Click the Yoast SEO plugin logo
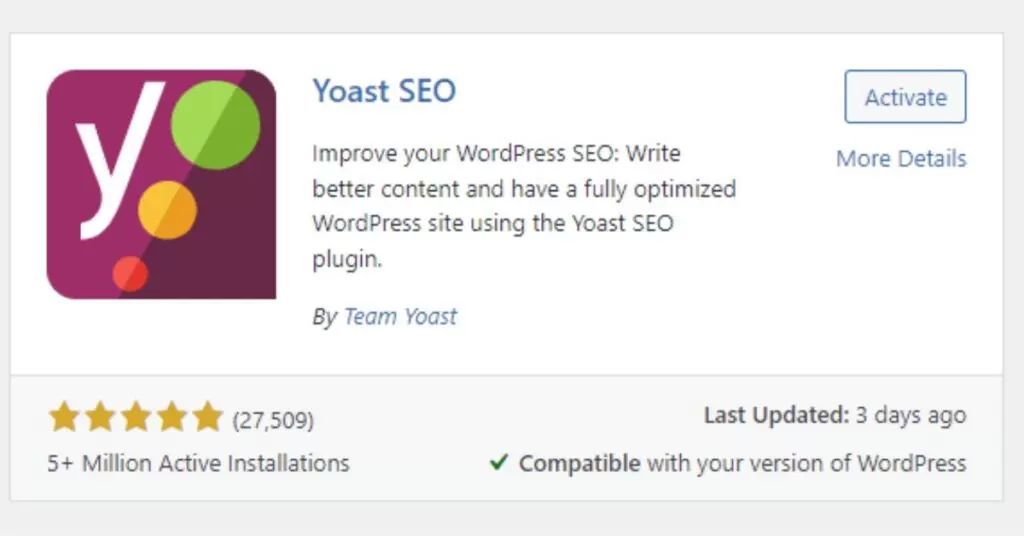Image resolution: width=1024 pixels, height=536 pixels. 161,184
